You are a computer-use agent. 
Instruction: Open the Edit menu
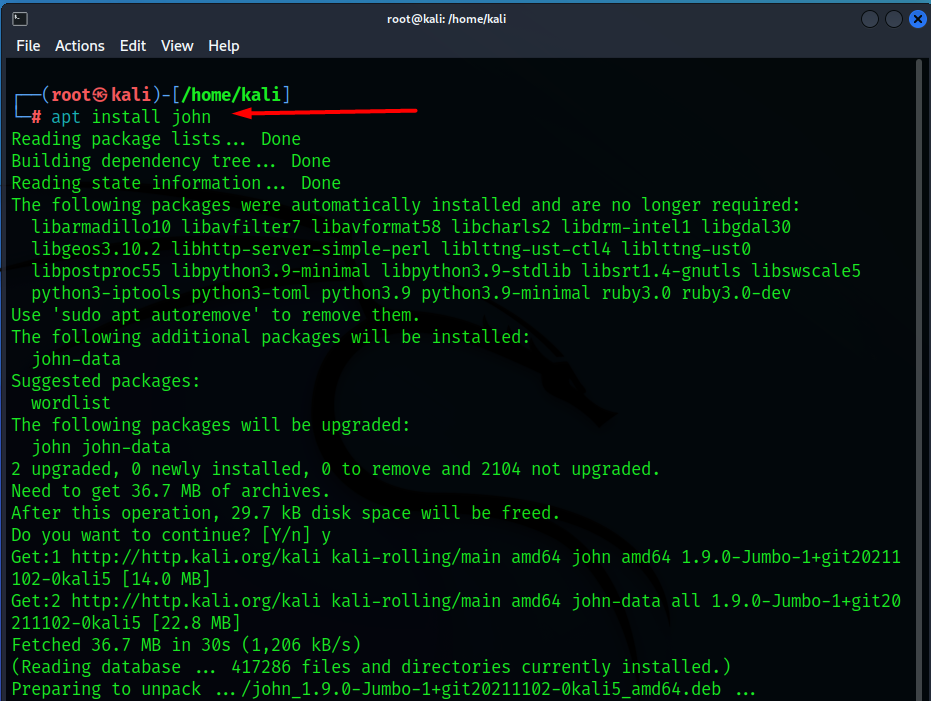(132, 46)
